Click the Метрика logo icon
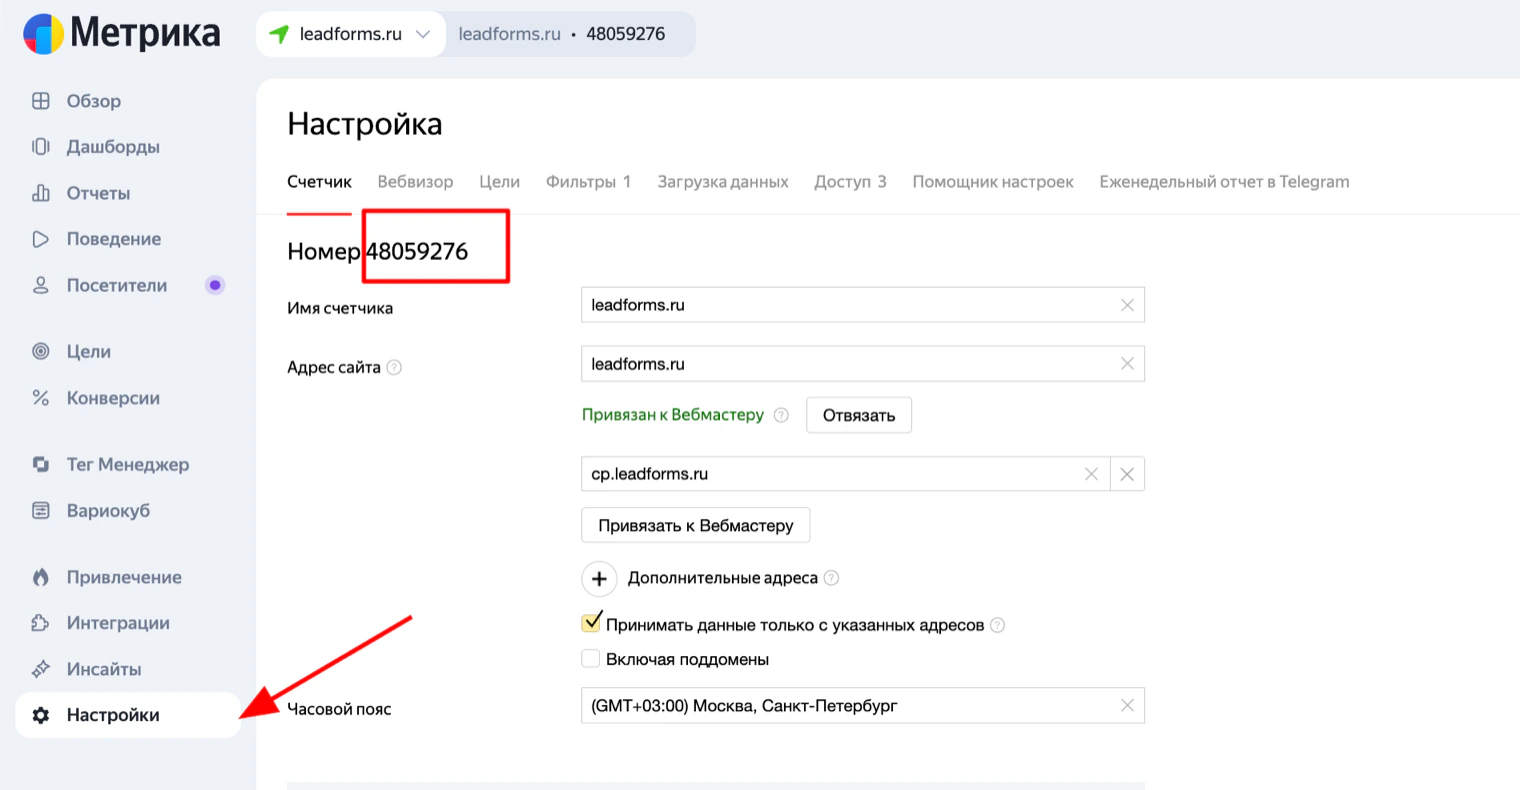This screenshot has height=790, width=1520. pyautogui.click(x=43, y=34)
